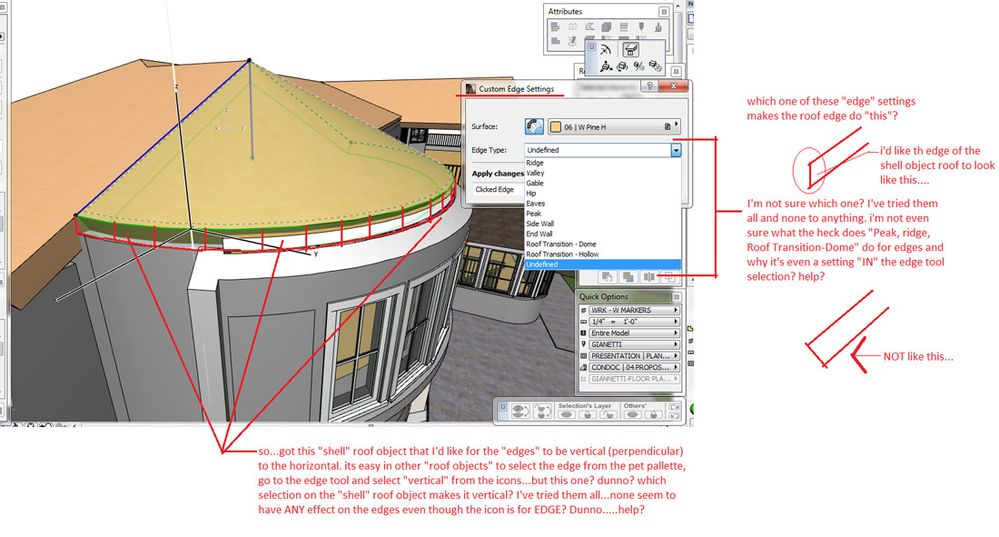
Task: Open the Entire Model structure display dropdown
Action: click(x=634, y=333)
